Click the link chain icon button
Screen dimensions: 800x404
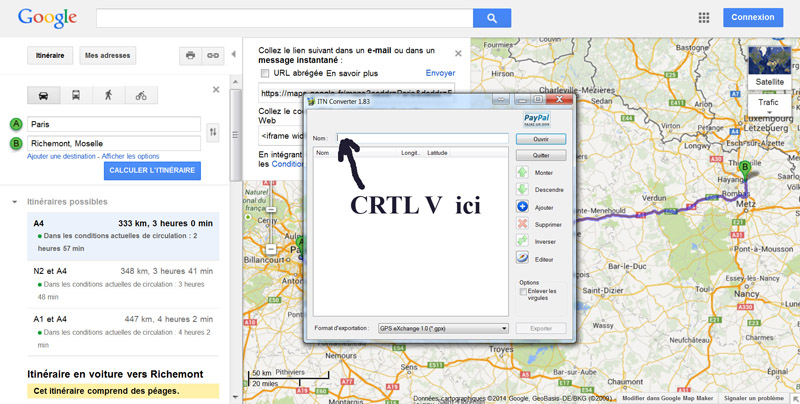coord(213,56)
